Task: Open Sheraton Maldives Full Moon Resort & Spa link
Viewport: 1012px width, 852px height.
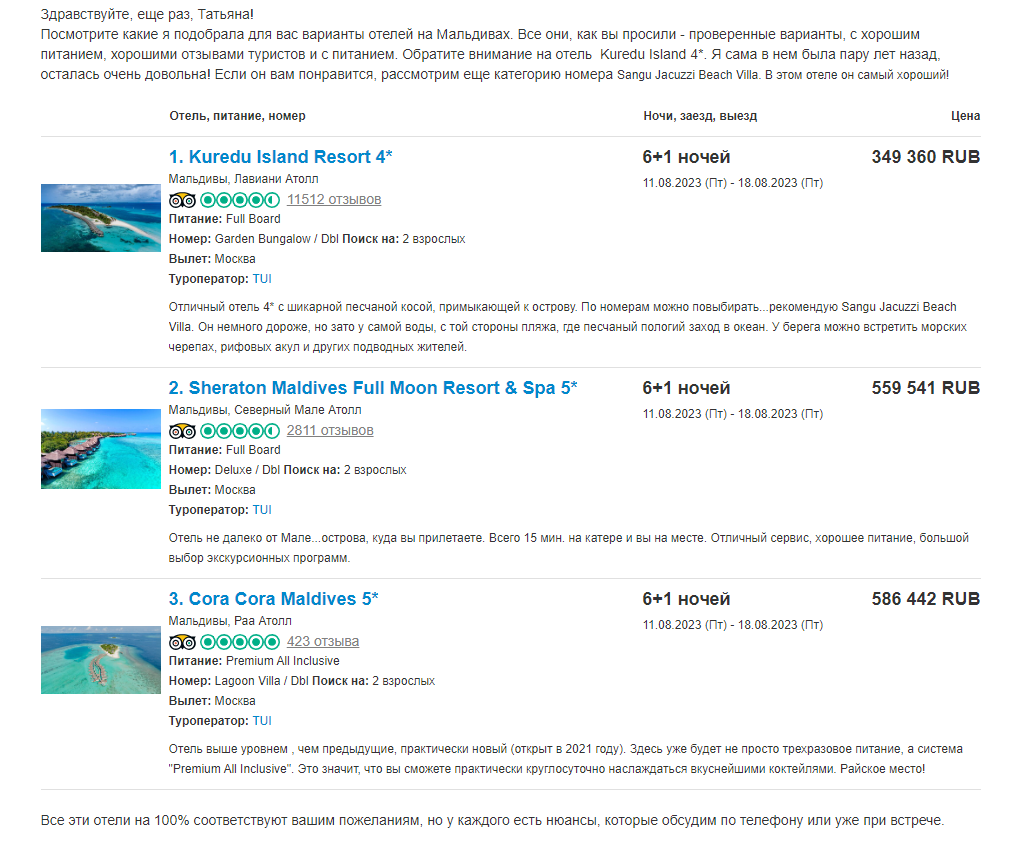Action: pos(372,388)
